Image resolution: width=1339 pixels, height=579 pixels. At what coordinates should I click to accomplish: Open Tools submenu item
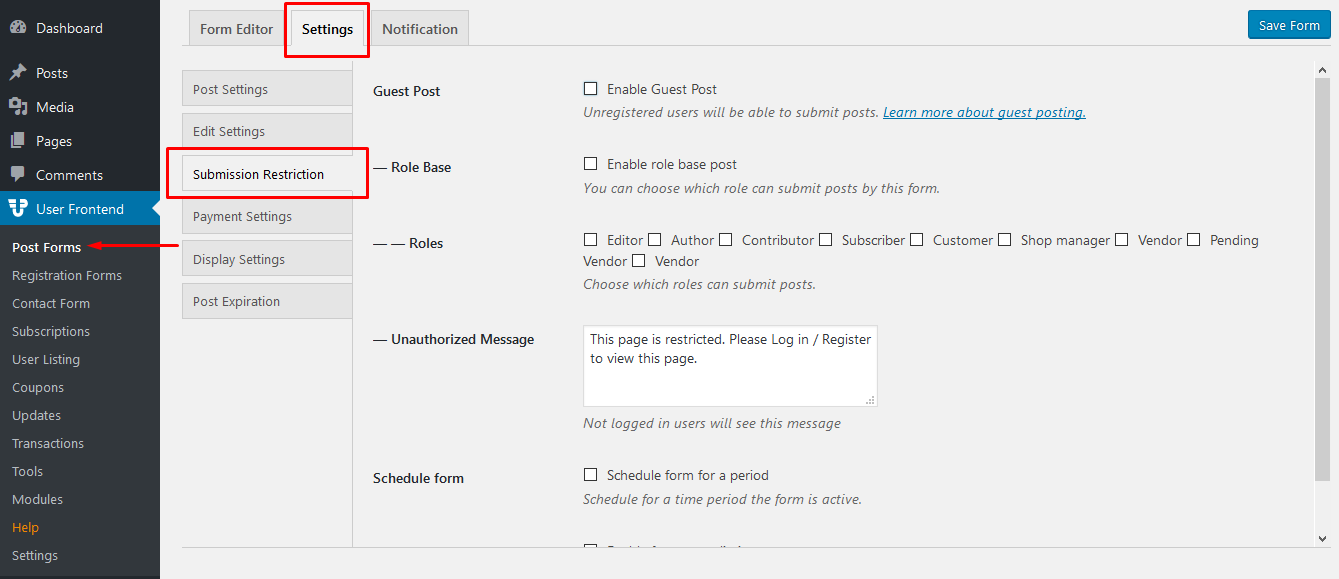point(28,471)
